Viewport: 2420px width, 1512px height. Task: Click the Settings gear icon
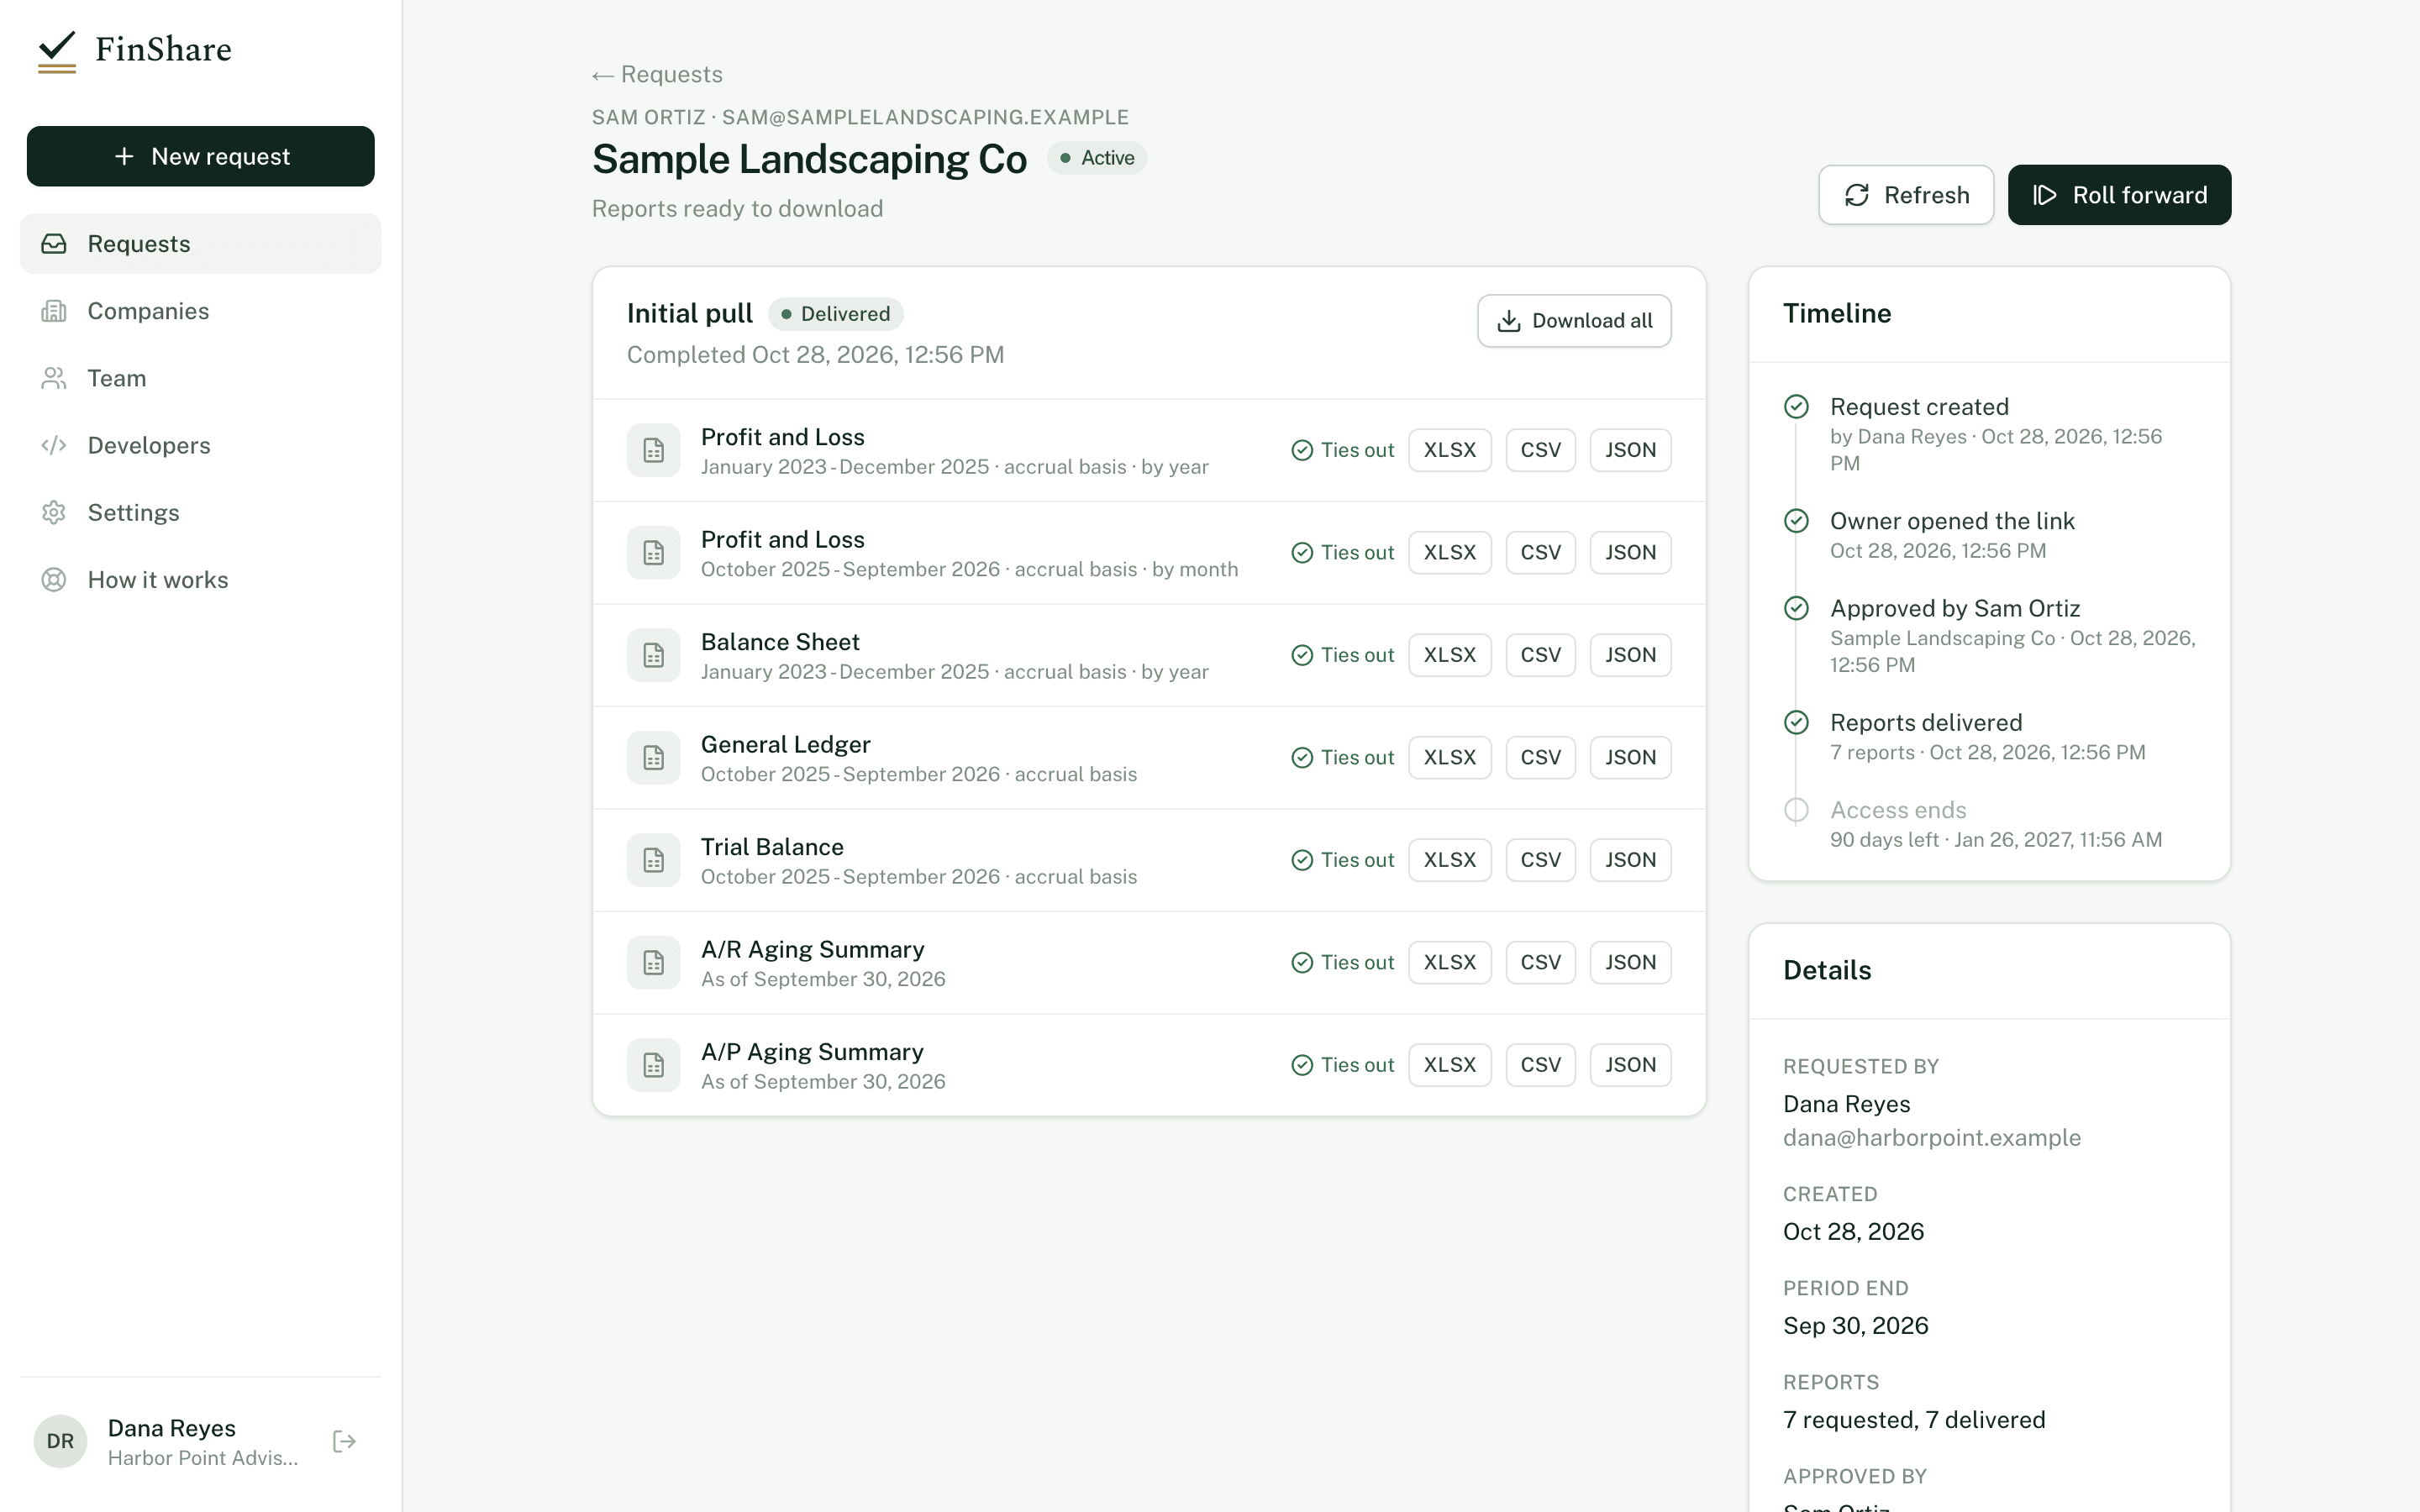[x=54, y=512]
